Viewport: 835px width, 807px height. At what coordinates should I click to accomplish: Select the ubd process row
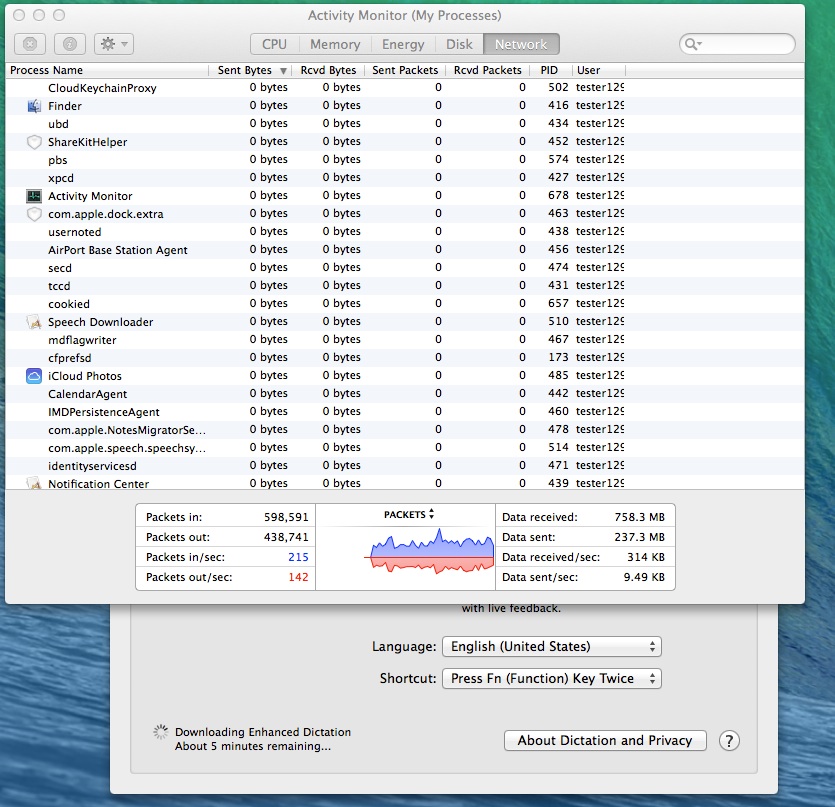click(x=405, y=124)
